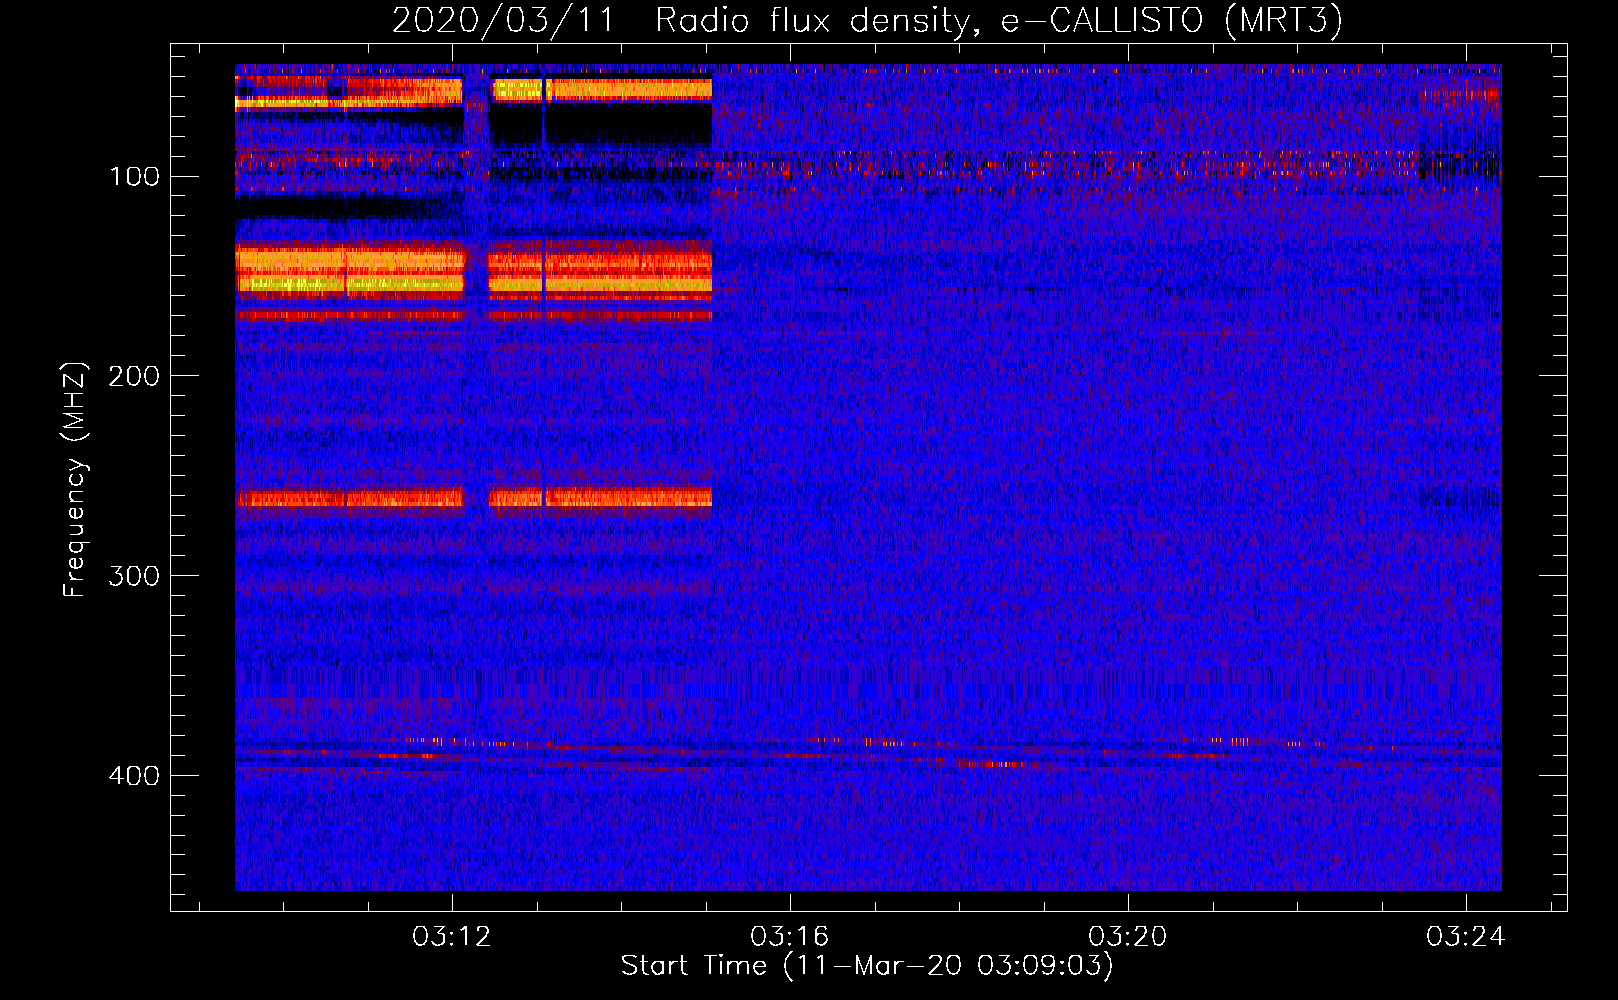Click the "Start Time (11-Mar-20 03:09:03)" axis label

point(867,966)
